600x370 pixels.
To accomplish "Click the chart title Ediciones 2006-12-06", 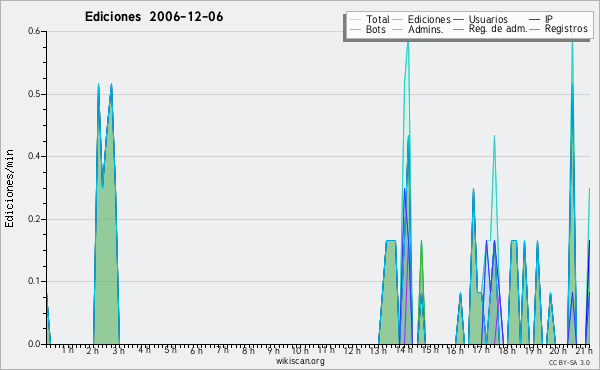I will (x=154, y=17).
